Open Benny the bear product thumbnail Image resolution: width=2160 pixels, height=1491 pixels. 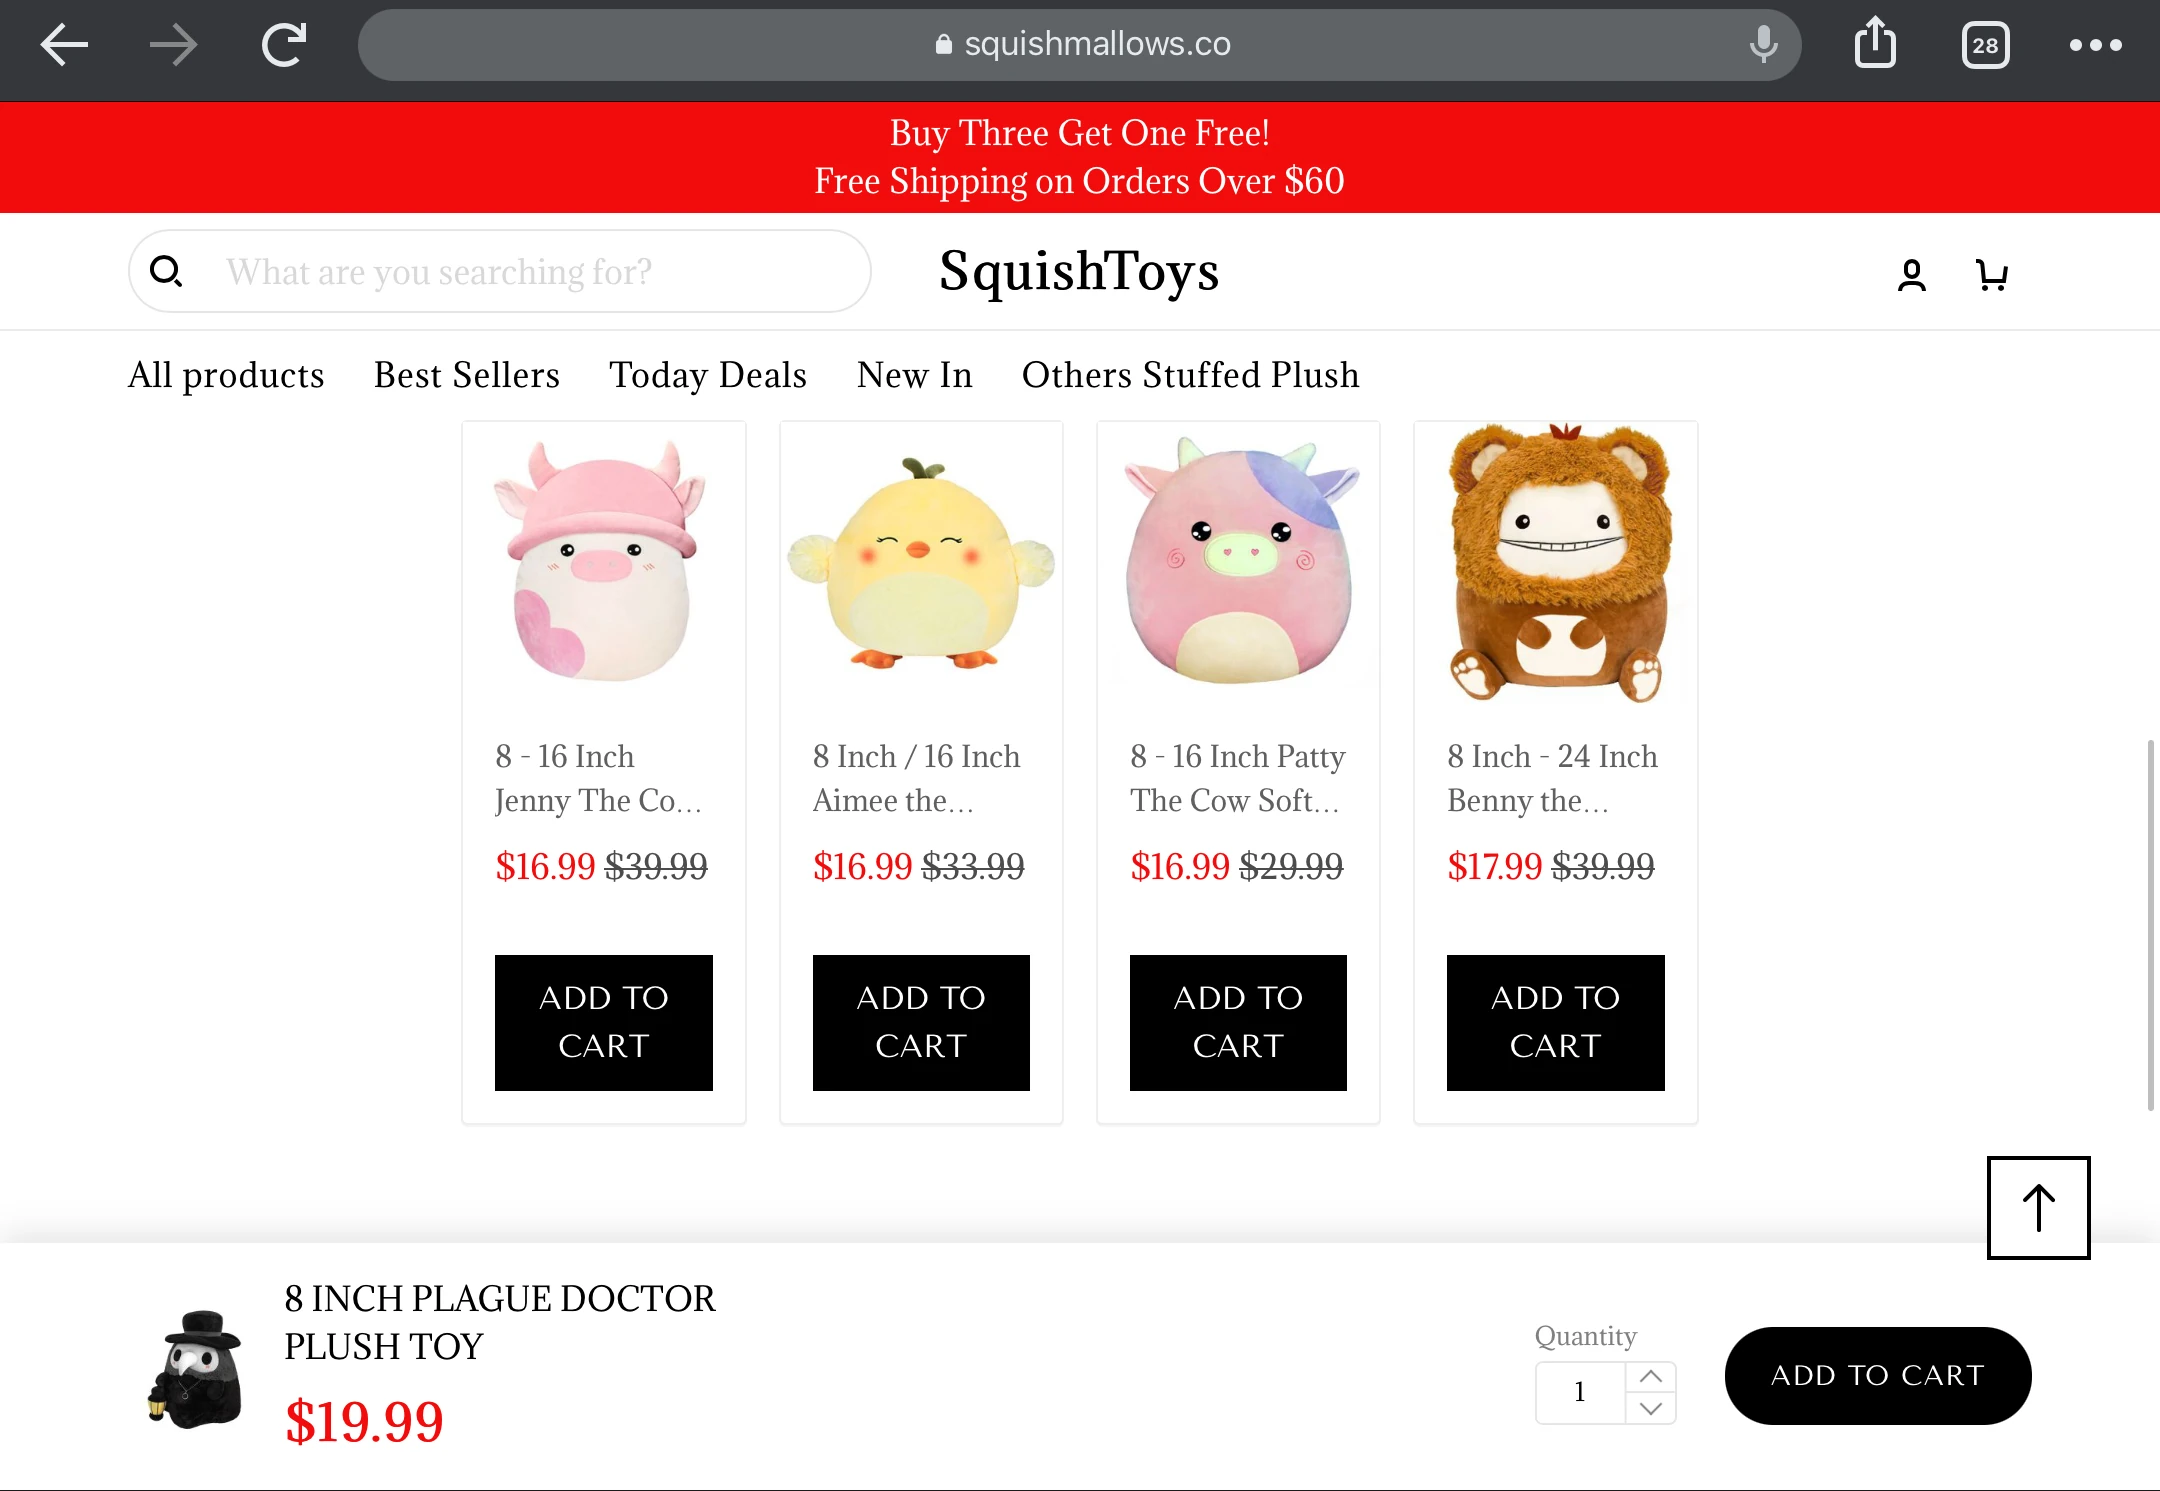coord(1555,563)
